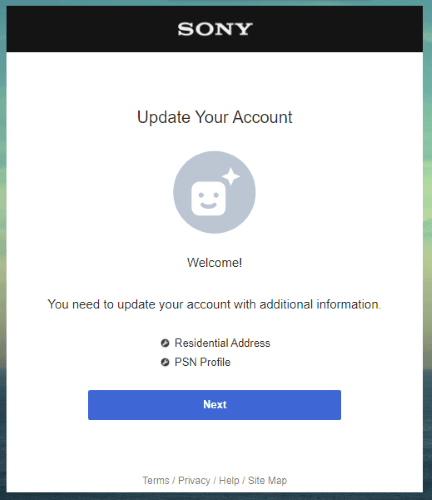The width and height of the screenshot is (432, 500).
Task: Click the bullet icon beside Residential Address
Action: [165, 343]
